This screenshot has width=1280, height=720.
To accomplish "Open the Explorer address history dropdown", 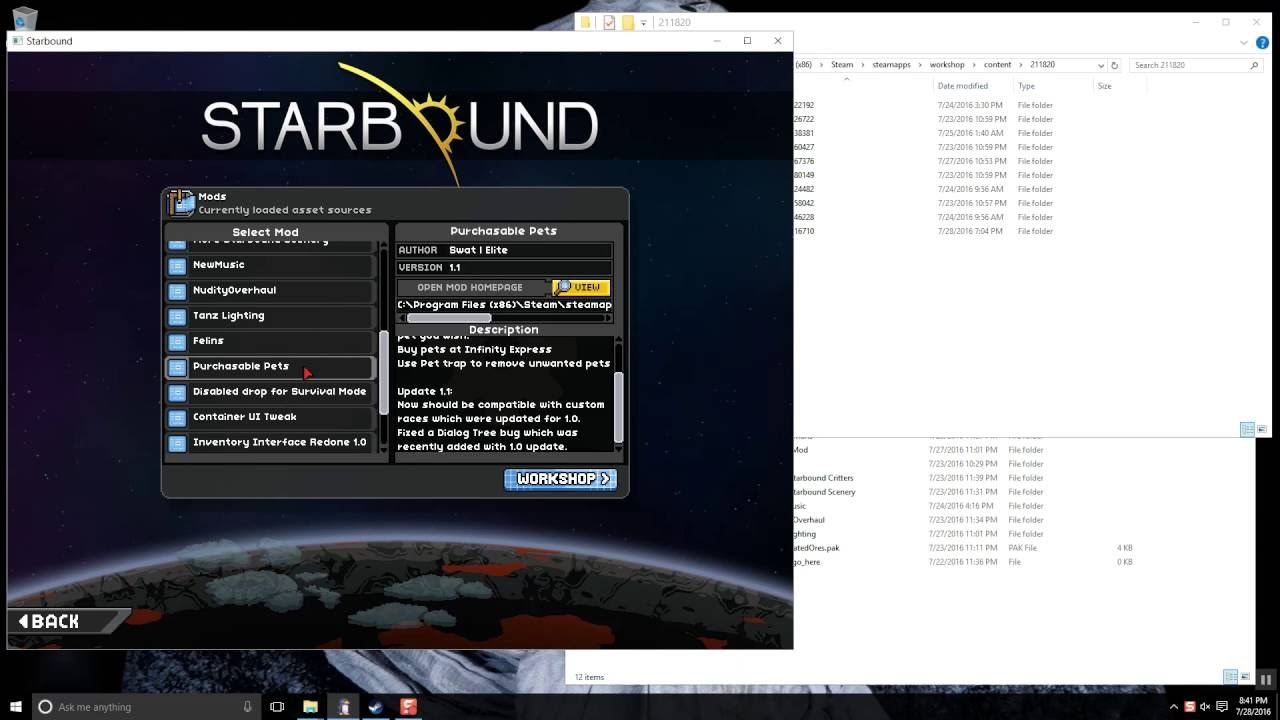I will click(x=1101, y=65).
